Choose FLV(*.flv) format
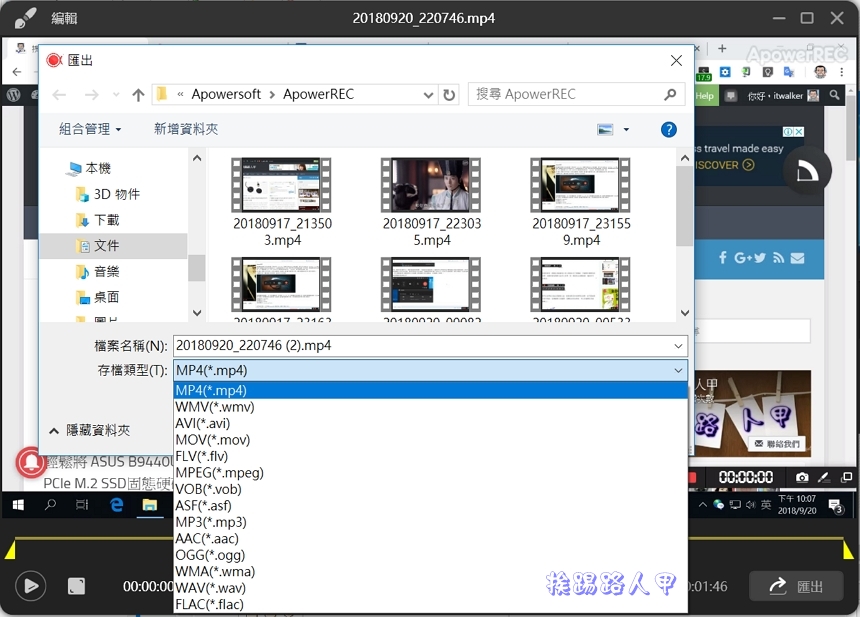 431,456
